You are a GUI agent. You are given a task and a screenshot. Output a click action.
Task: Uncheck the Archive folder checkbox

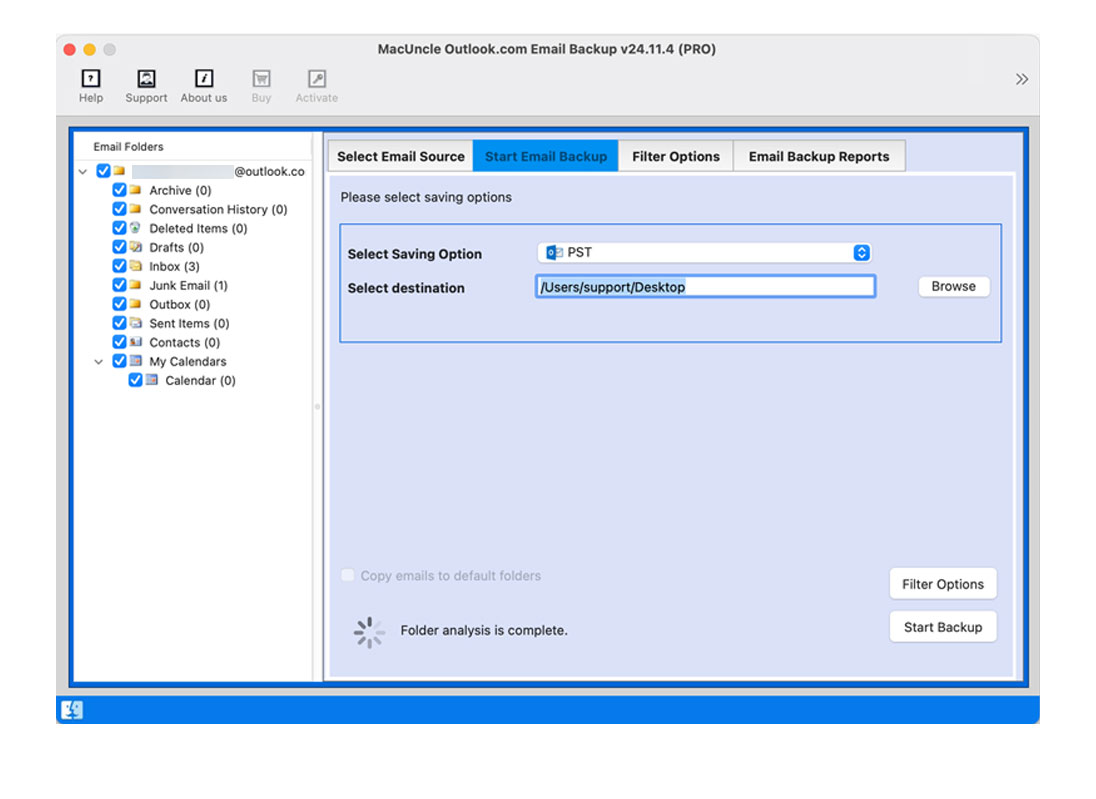pos(120,190)
